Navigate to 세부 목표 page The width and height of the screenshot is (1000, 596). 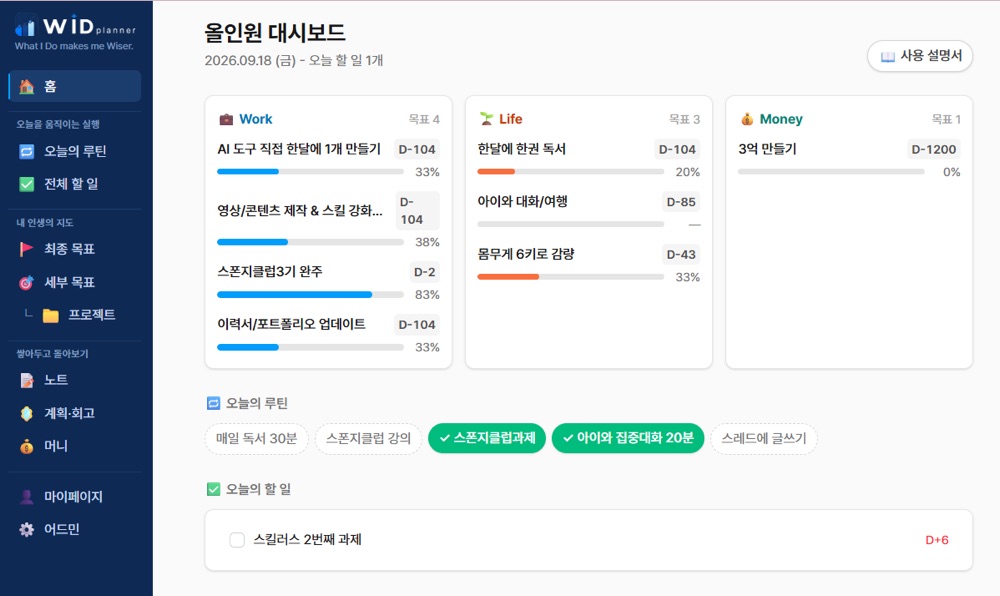[75, 282]
